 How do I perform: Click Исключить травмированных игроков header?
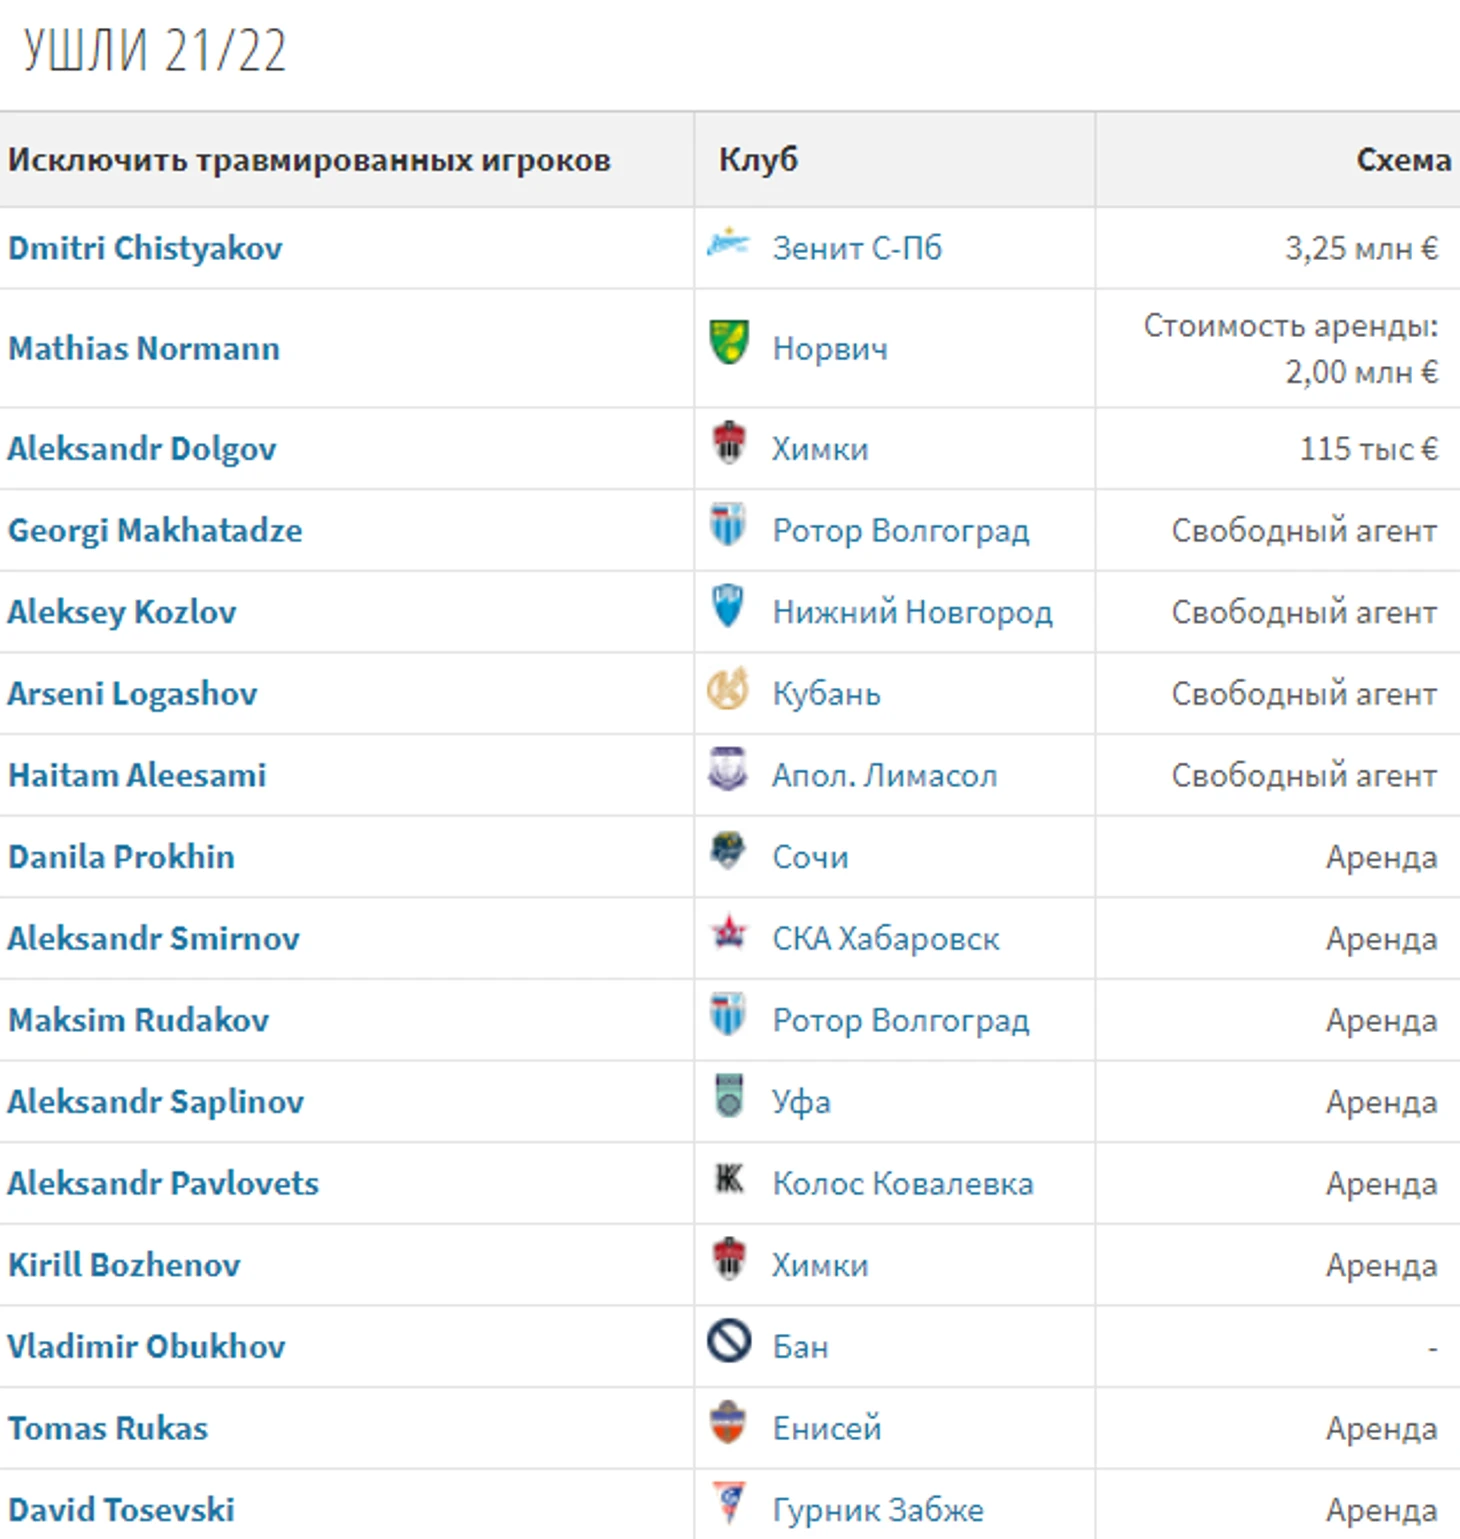(309, 160)
